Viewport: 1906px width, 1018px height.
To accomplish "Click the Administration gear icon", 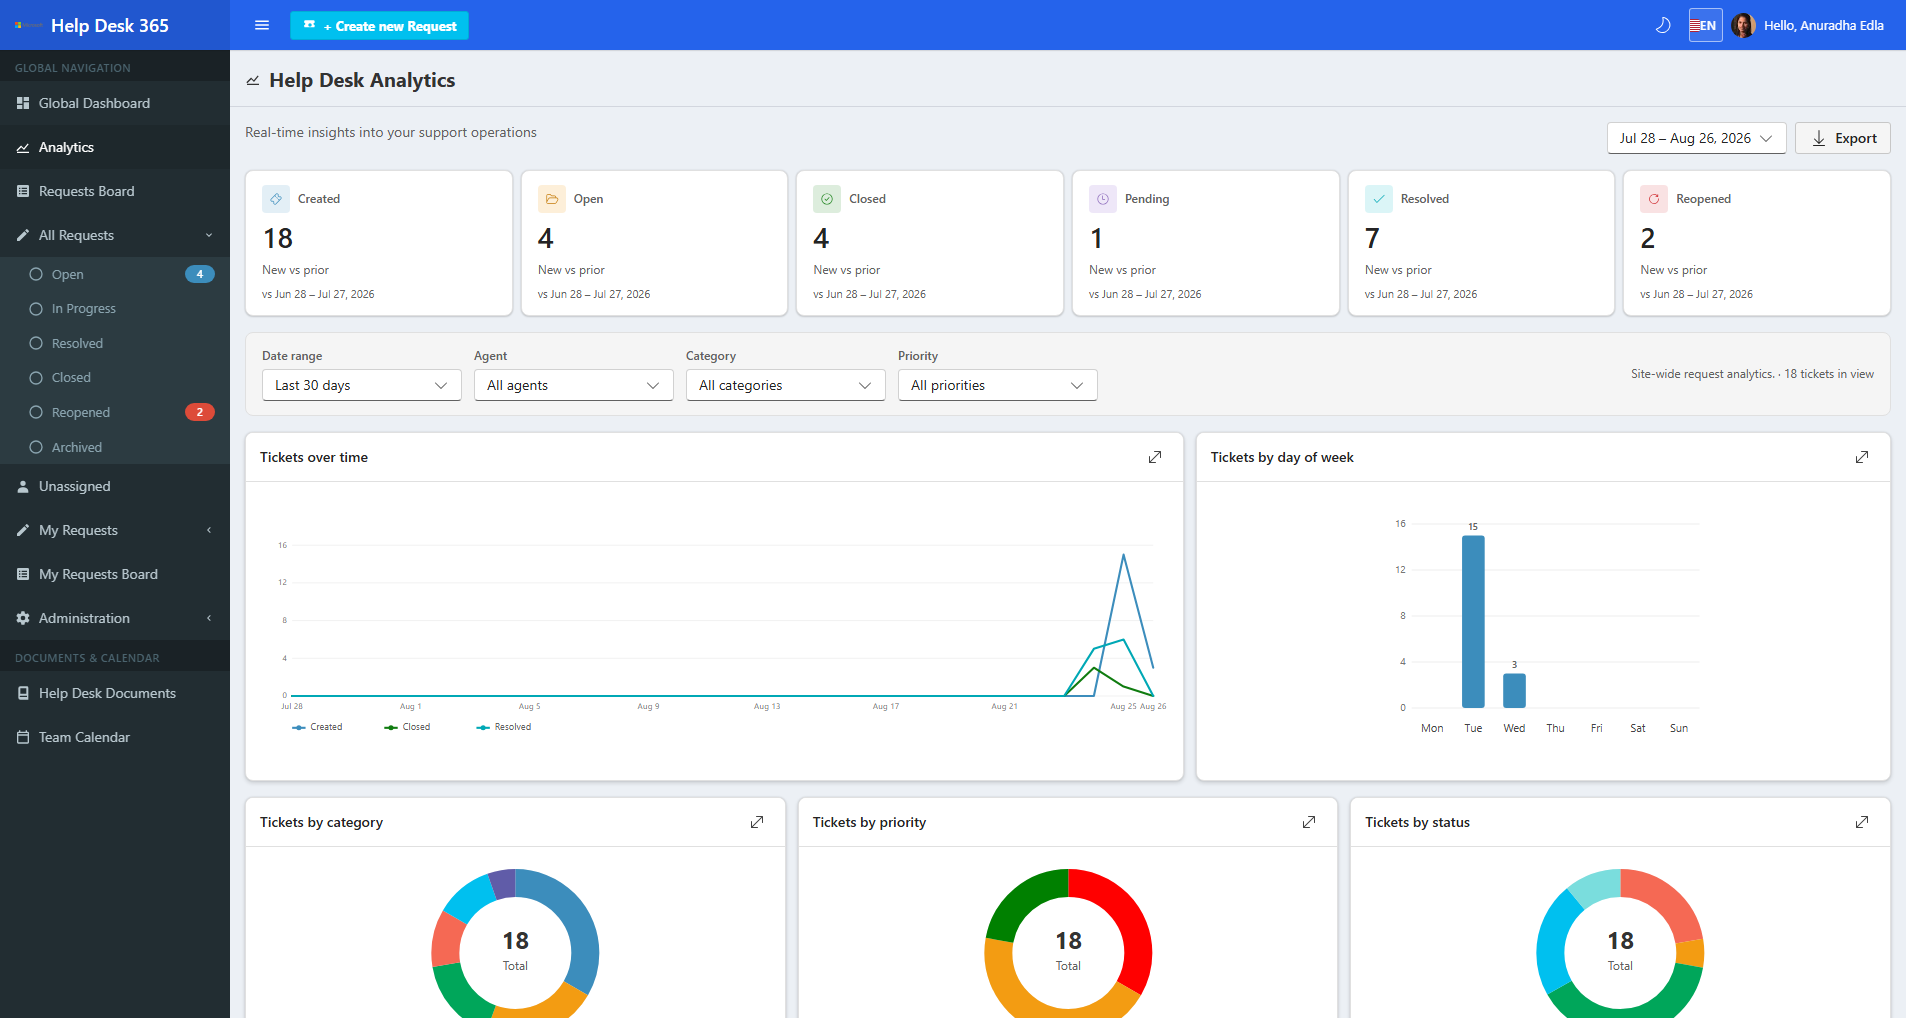I will (23, 618).
